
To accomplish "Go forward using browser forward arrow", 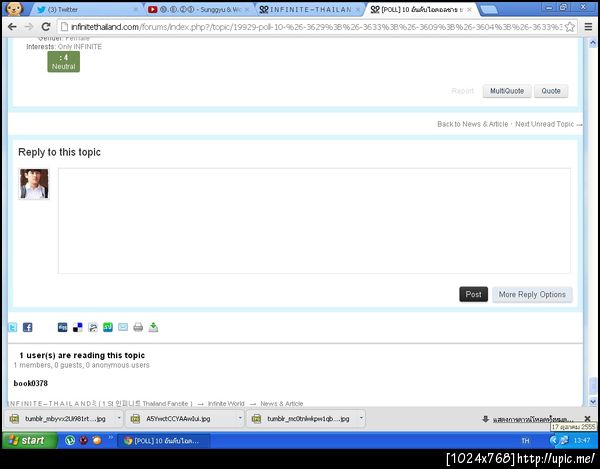I will tap(29, 27).
